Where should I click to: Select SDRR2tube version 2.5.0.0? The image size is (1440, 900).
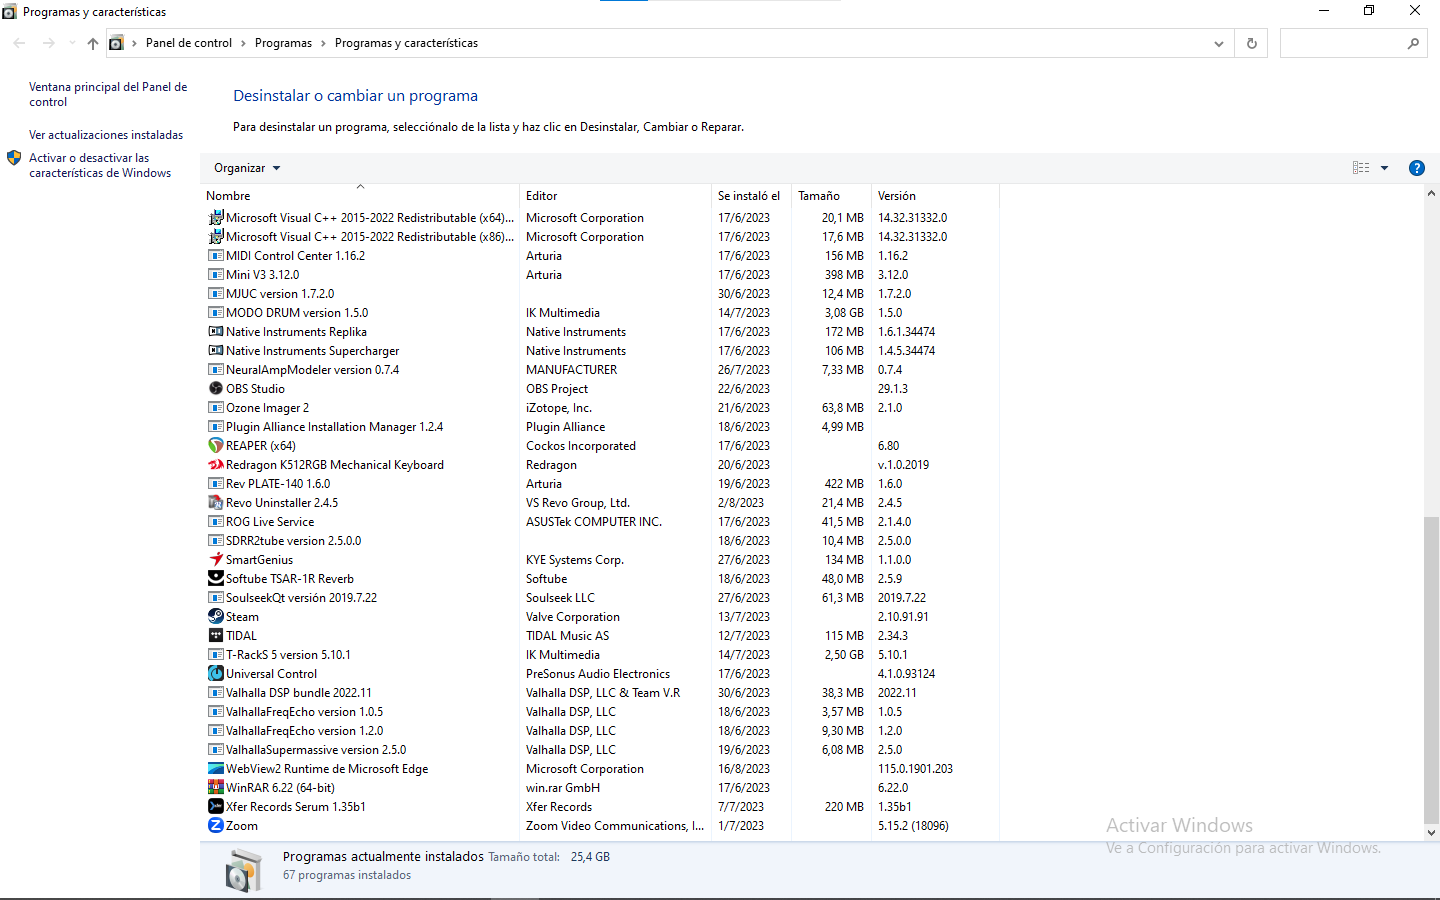pyautogui.click(x=600, y=541)
